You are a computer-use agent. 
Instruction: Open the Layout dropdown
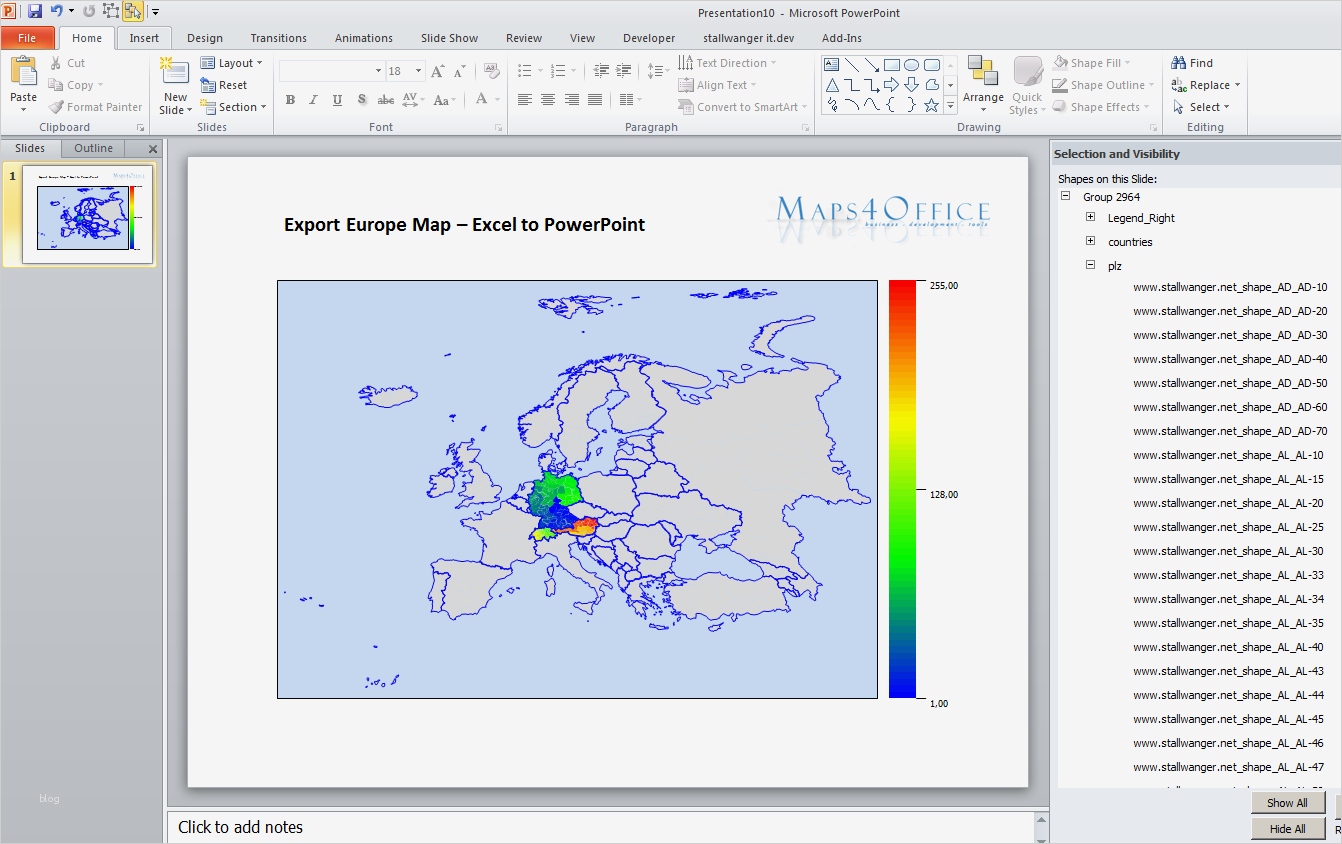[233, 62]
